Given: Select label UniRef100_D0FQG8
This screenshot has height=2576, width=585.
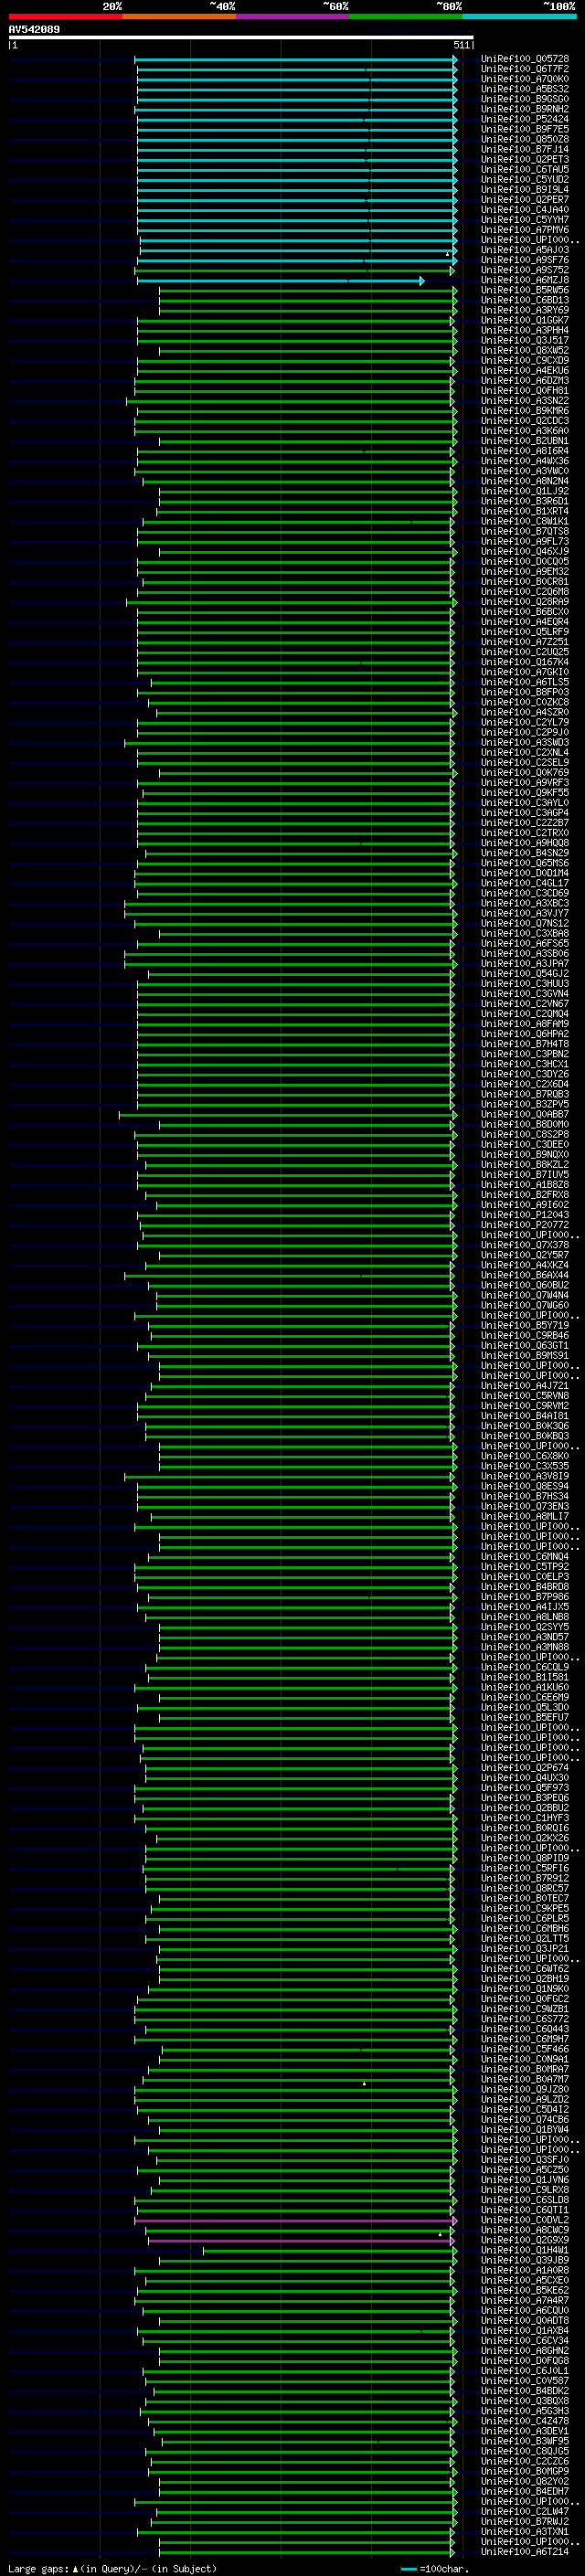Looking at the screenshot, I should tap(525, 2360).
